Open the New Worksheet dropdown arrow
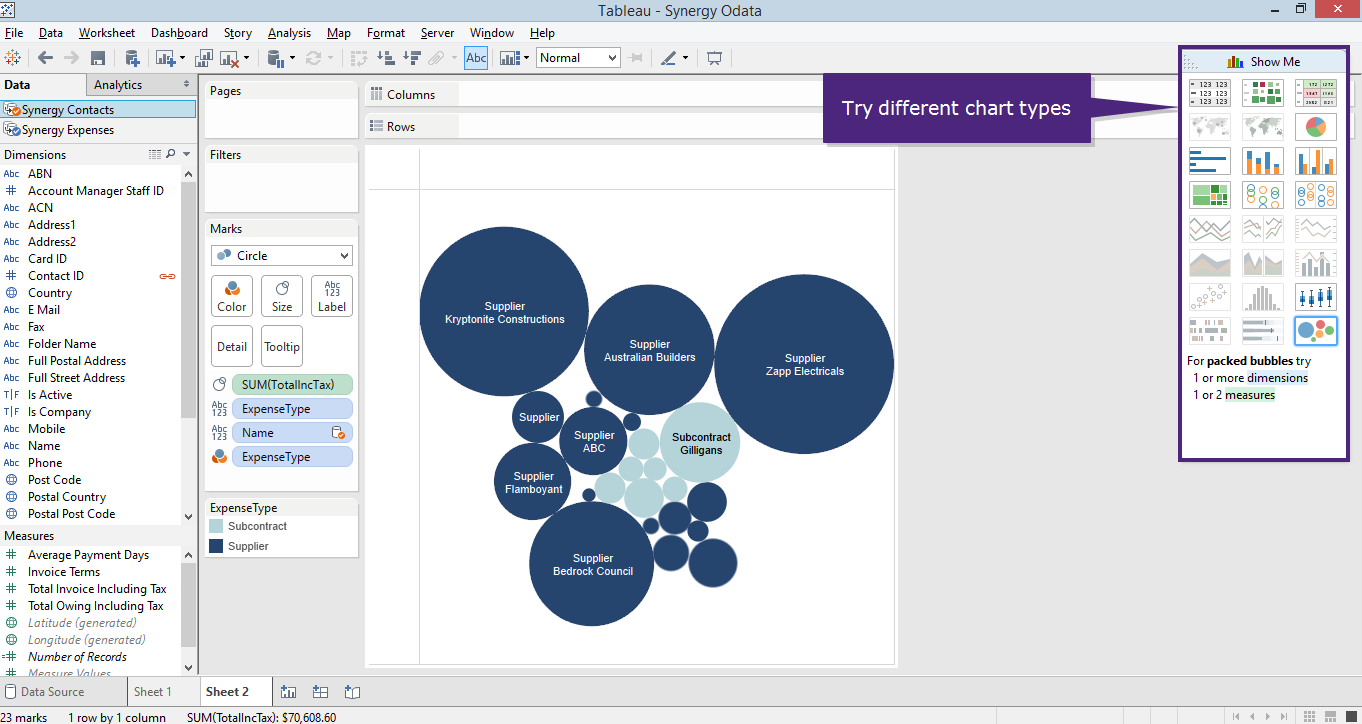Screen dimensions: 1362x724 click(183, 58)
